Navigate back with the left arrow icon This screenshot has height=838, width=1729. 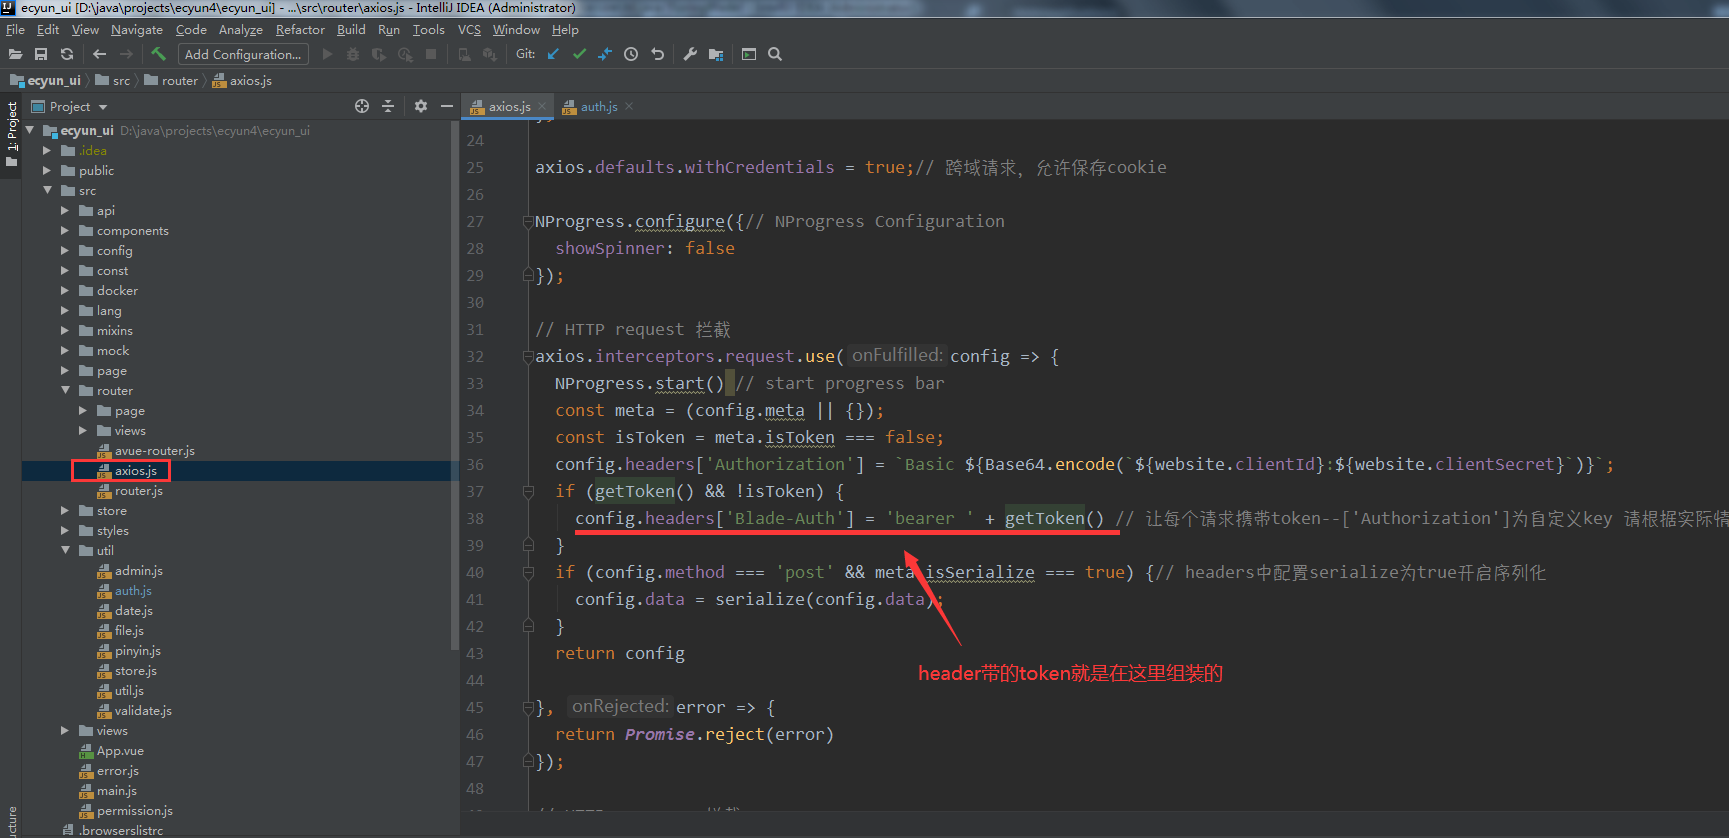pos(99,54)
